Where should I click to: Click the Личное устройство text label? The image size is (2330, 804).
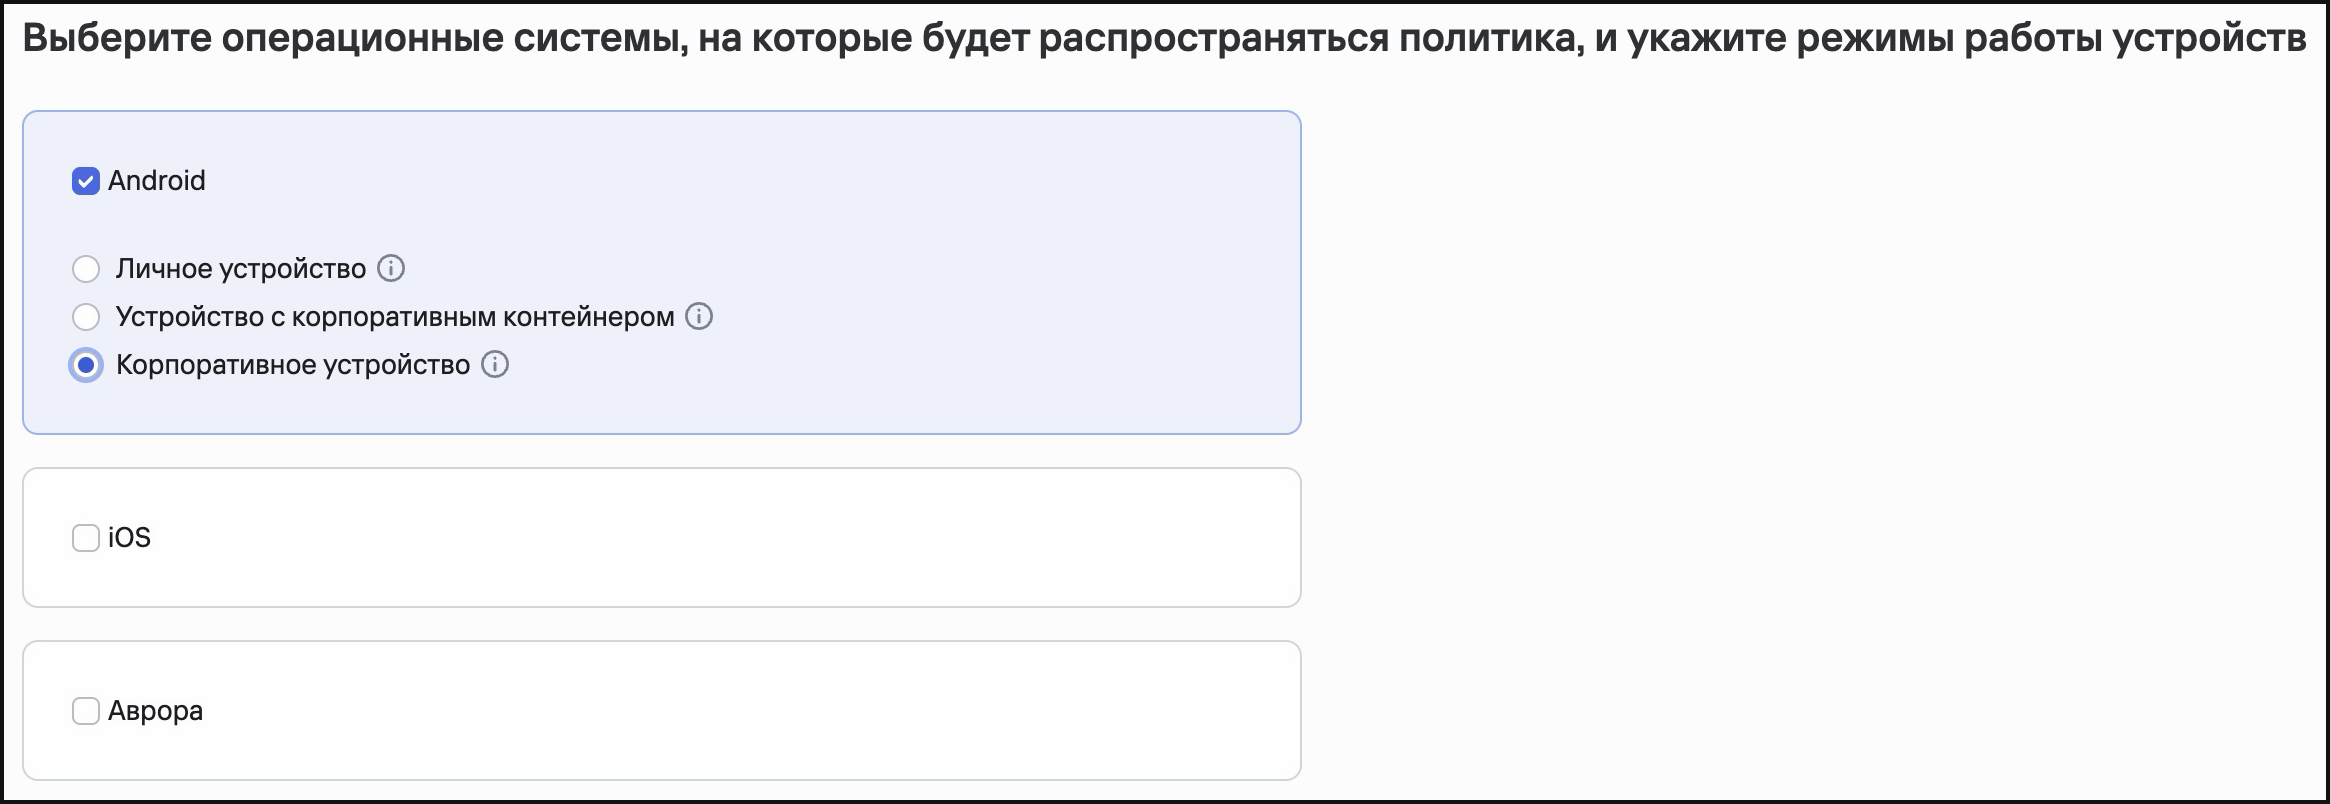[x=241, y=268]
